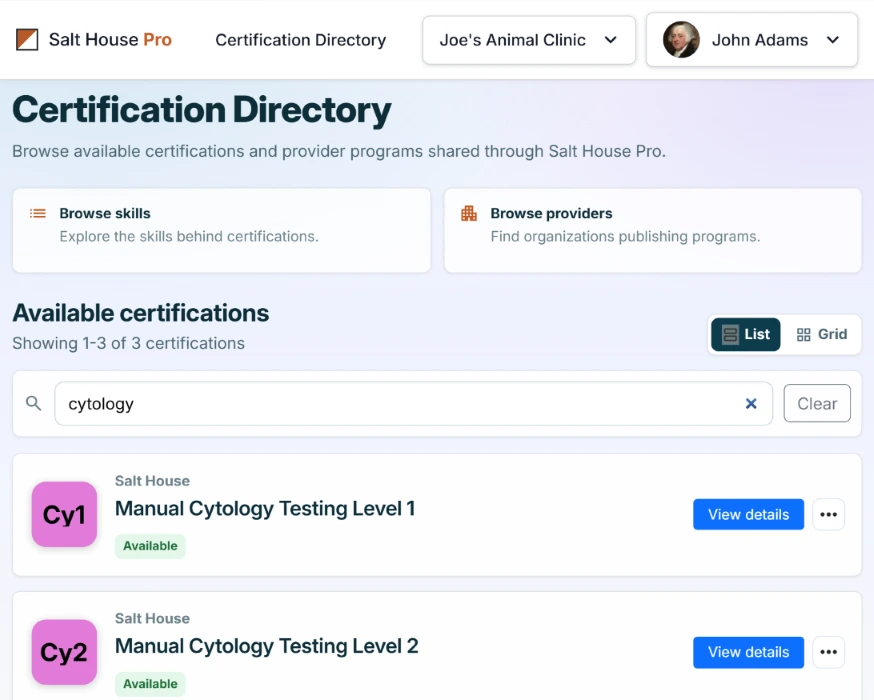Expand the Joe's Animal Clinic dropdown
874x700 pixels.
coord(528,40)
